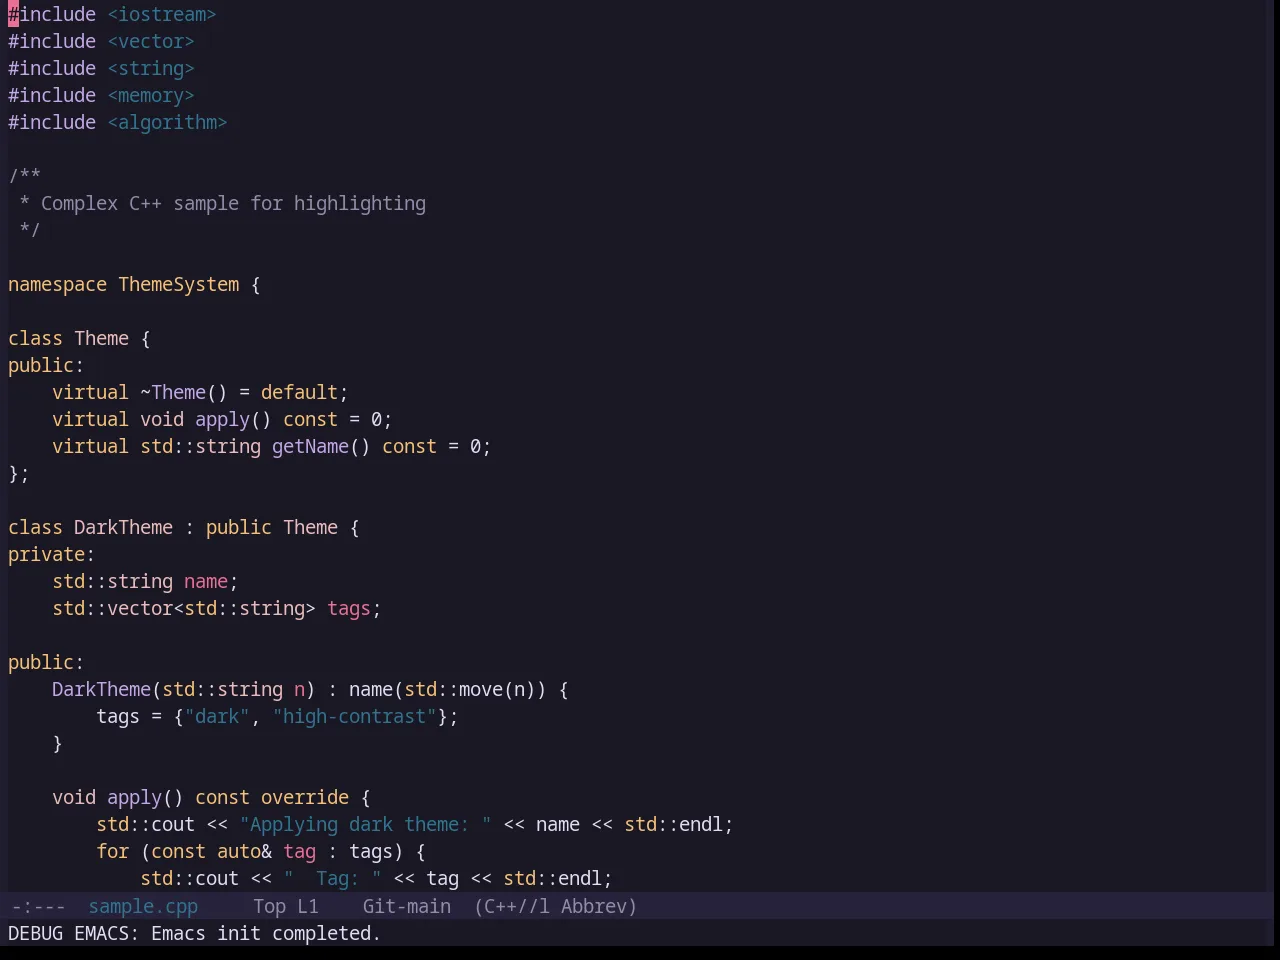Click the string literal "high-contrast"
Screen dimensions: 1280x960
[354, 716]
